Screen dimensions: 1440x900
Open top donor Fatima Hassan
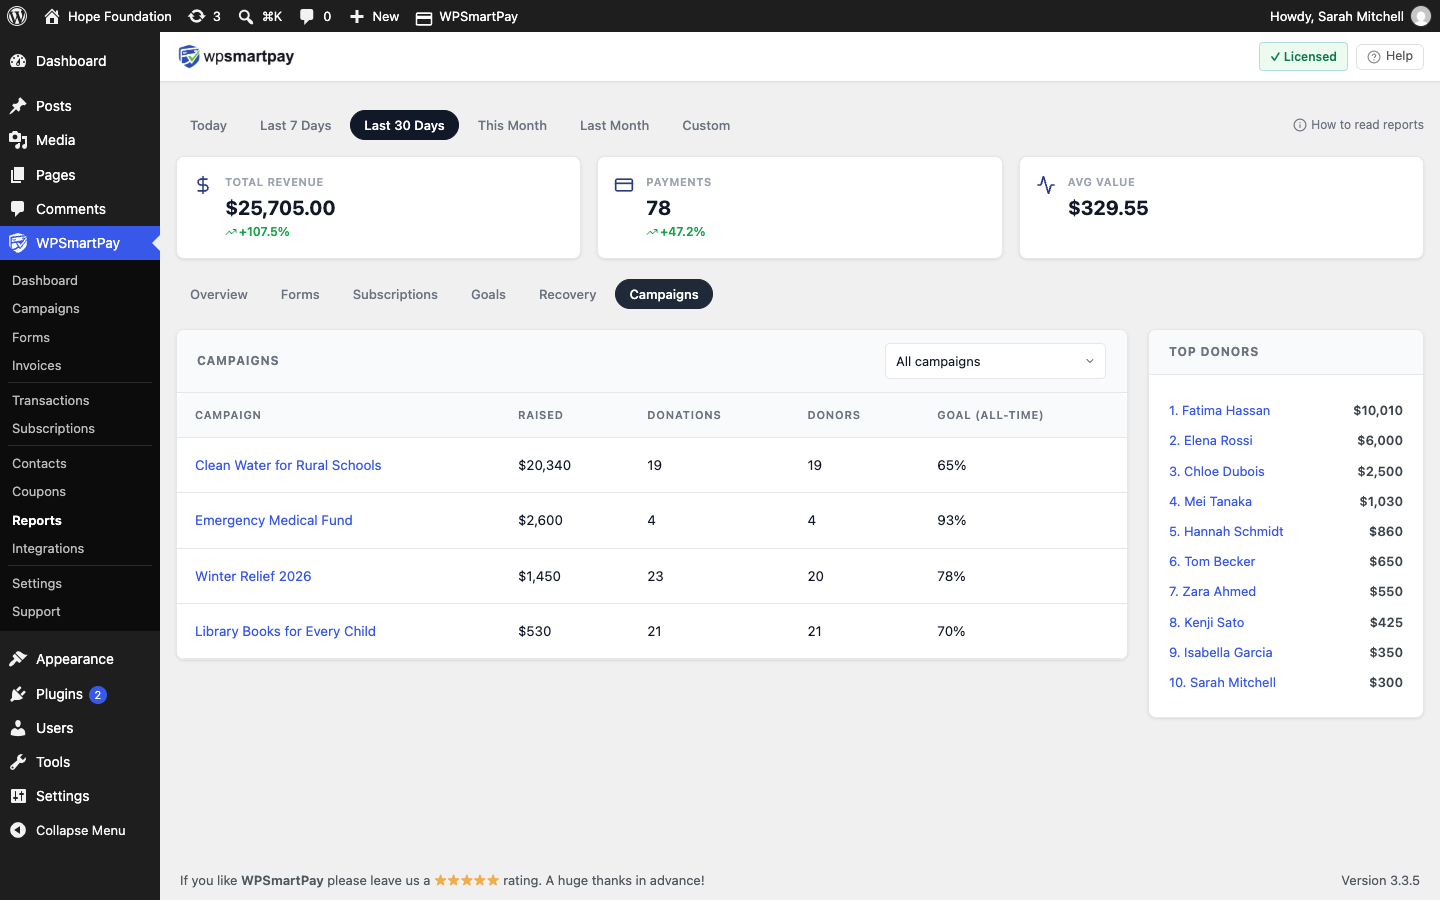[x=1219, y=410]
